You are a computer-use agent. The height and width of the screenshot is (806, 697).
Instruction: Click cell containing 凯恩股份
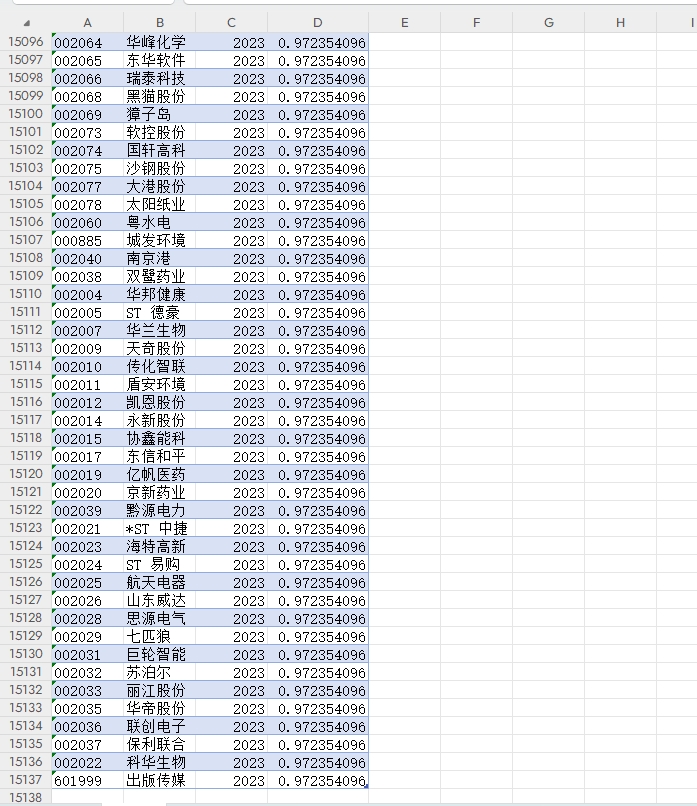coord(159,401)
